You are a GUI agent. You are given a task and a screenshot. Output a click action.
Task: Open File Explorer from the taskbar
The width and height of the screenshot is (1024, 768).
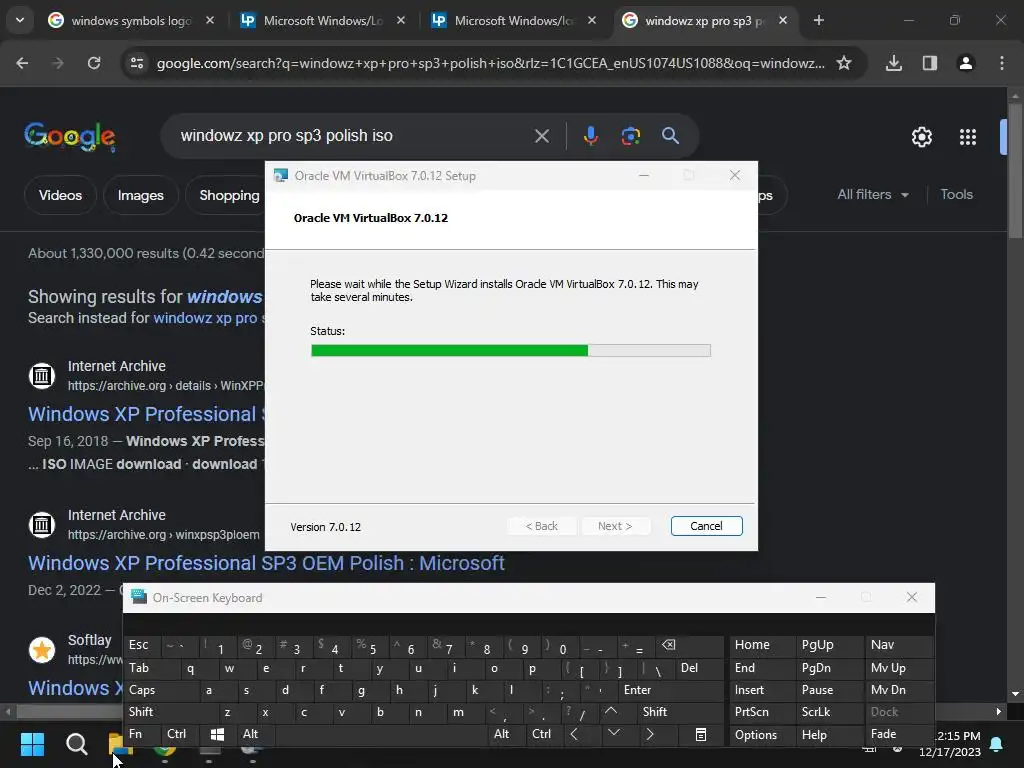point(120,744)
